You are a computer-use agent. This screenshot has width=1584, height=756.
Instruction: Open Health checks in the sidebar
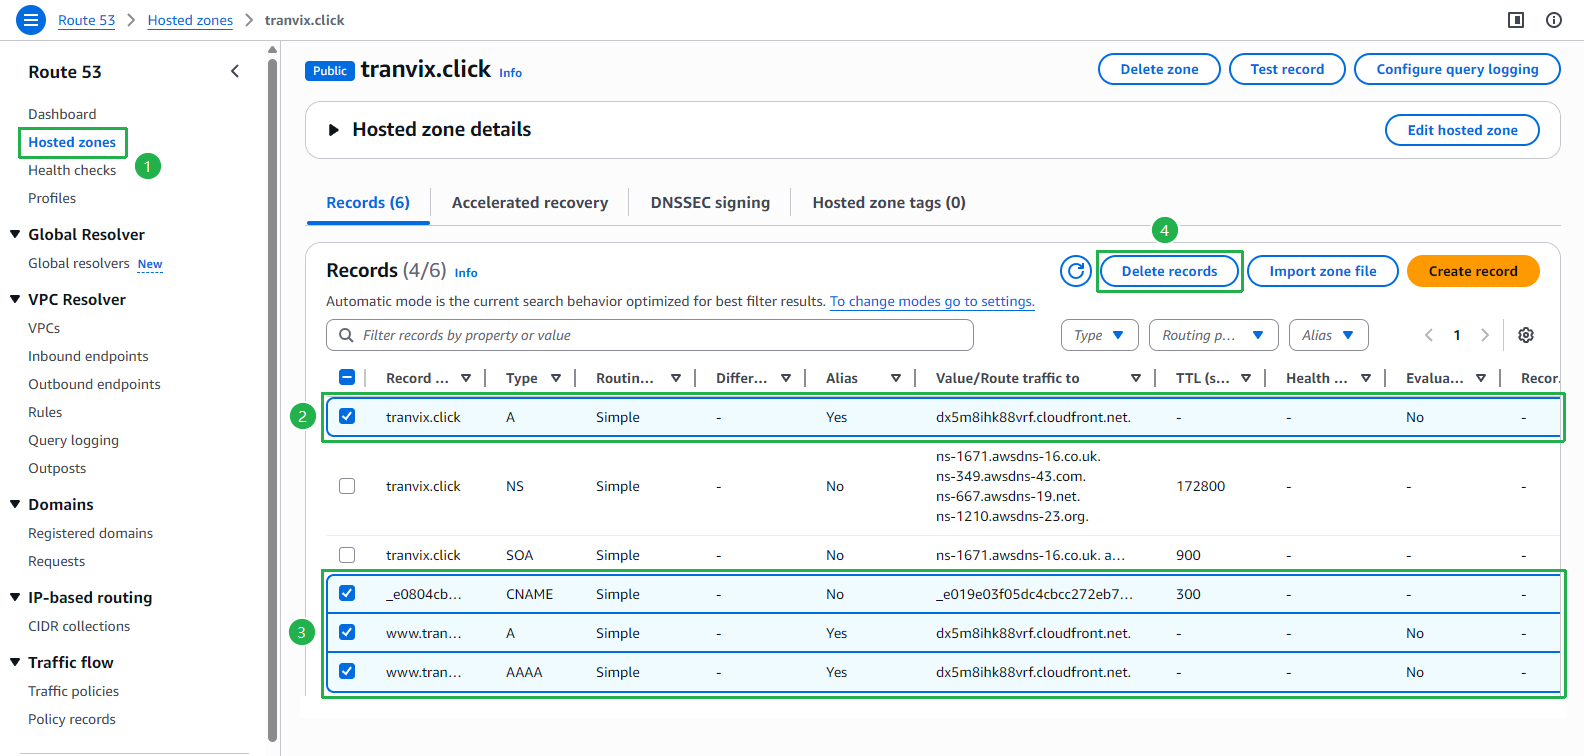[x=72, y=170]
